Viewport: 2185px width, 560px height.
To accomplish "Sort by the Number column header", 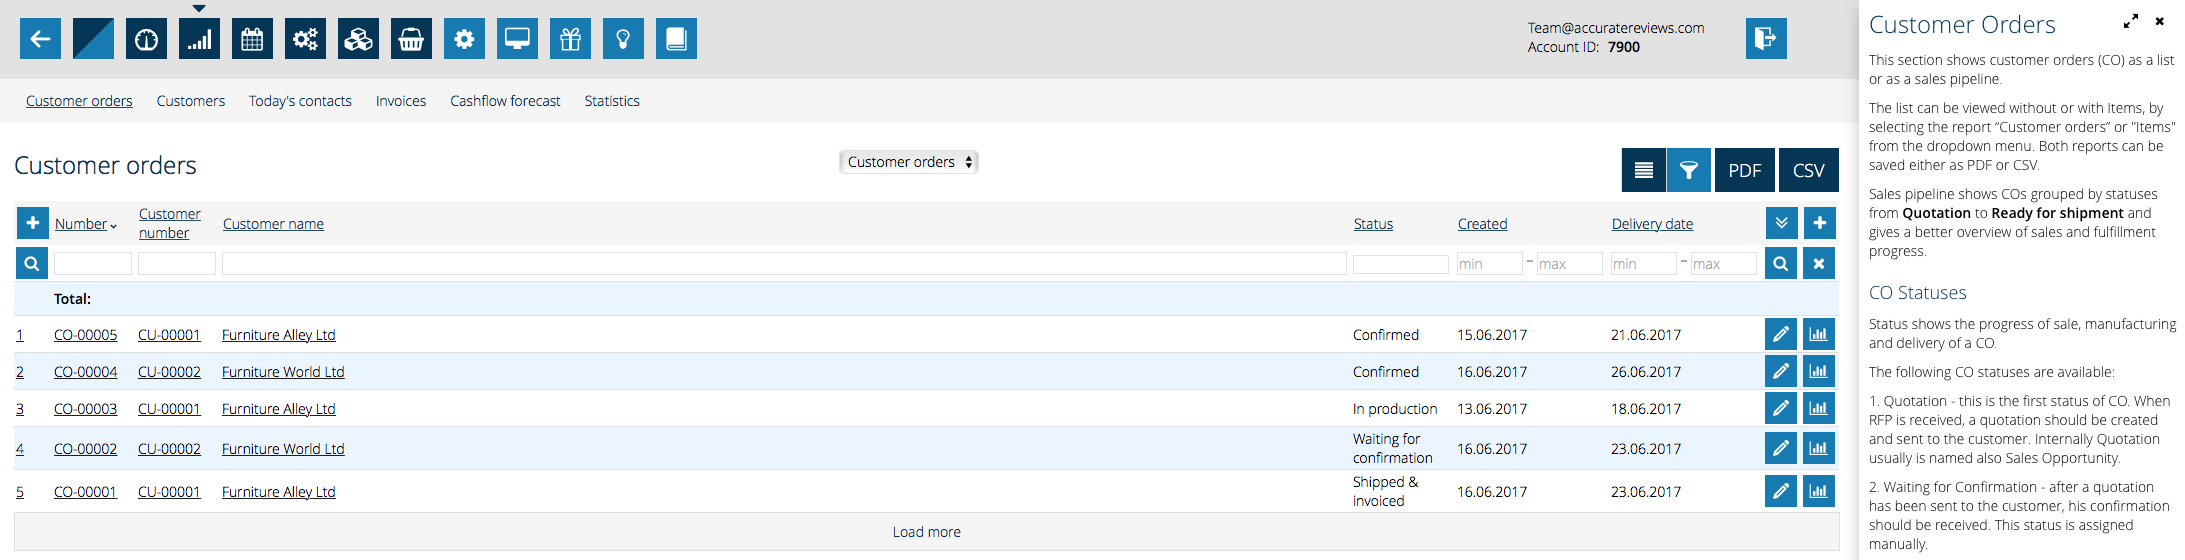I will click(81, 224).
